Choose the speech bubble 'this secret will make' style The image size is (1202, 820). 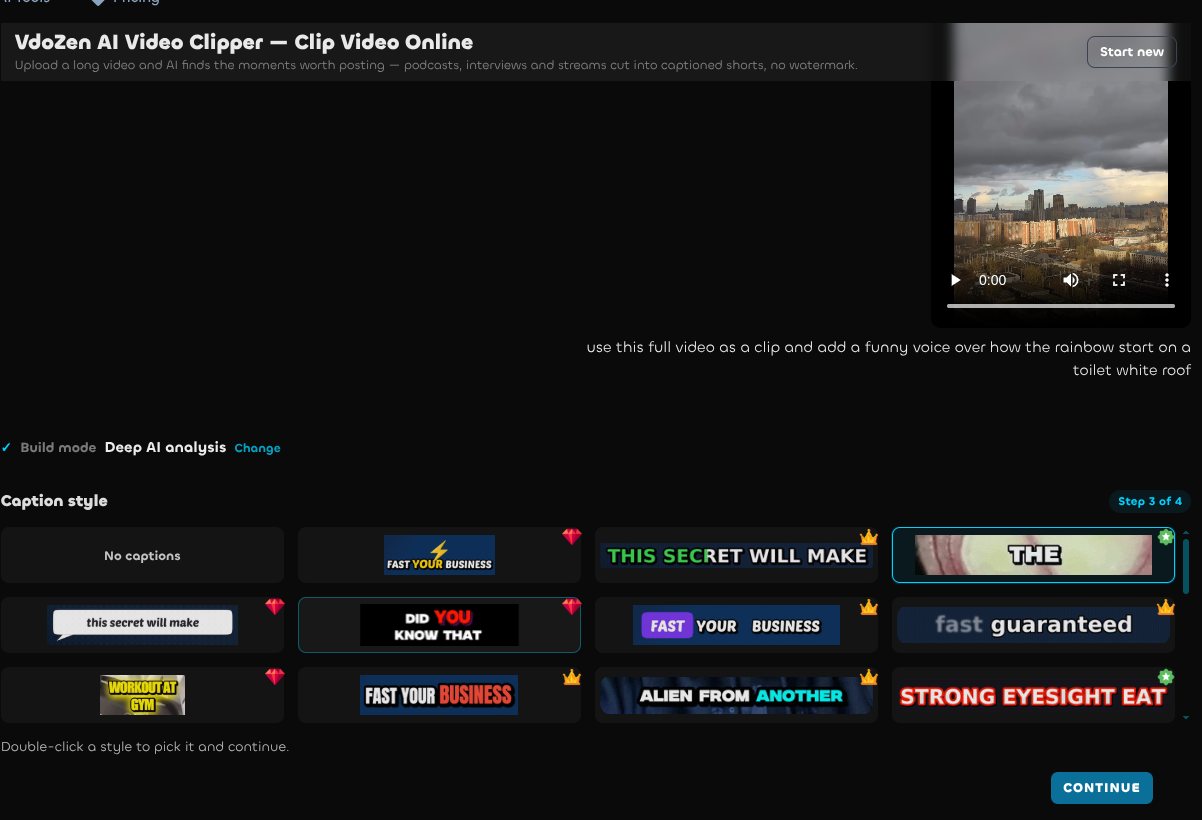pos(142,625)
